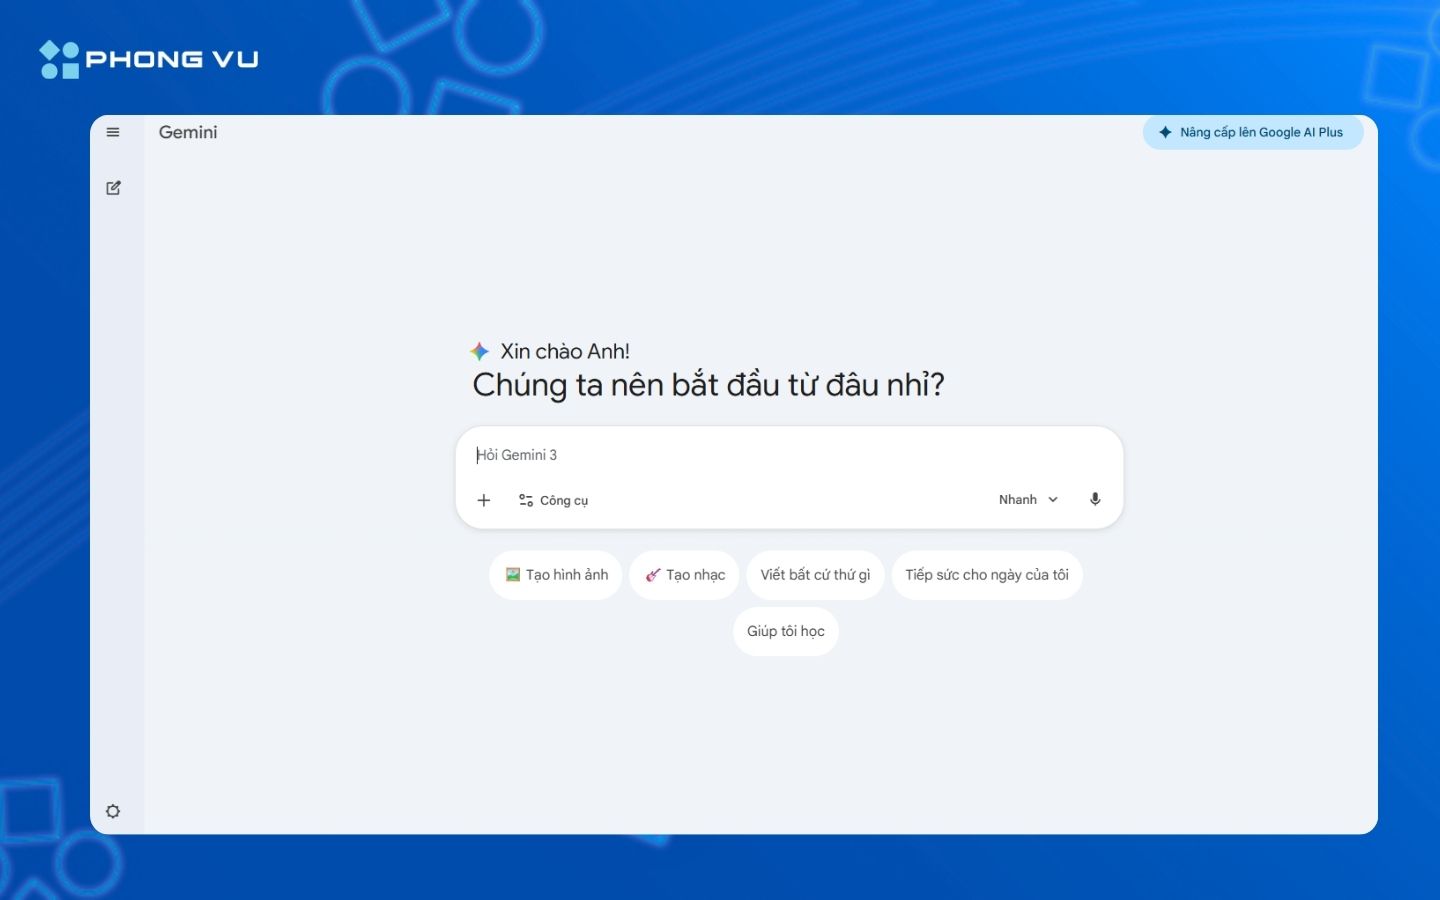Click the plus attach icon
The width and height of the screenshot is (1440, 900).
click(x=484, y=500)
